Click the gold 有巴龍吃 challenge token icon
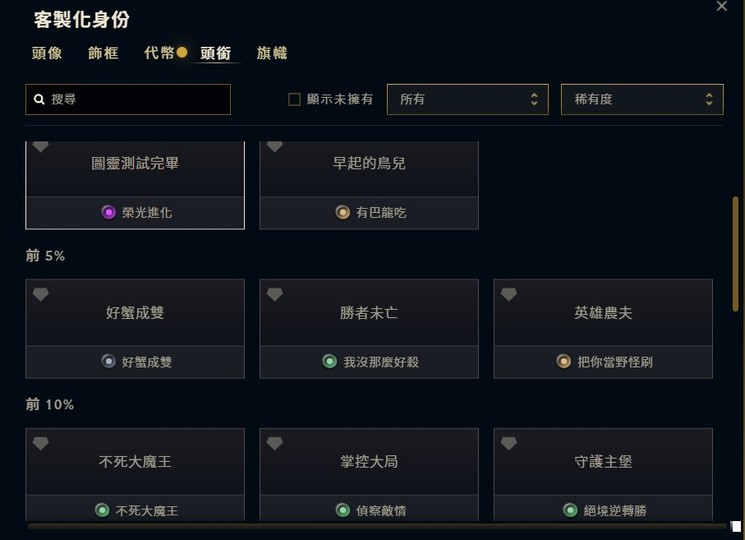Image resolution: width=745 pixels, height=540 pixels. click(343, 212)
